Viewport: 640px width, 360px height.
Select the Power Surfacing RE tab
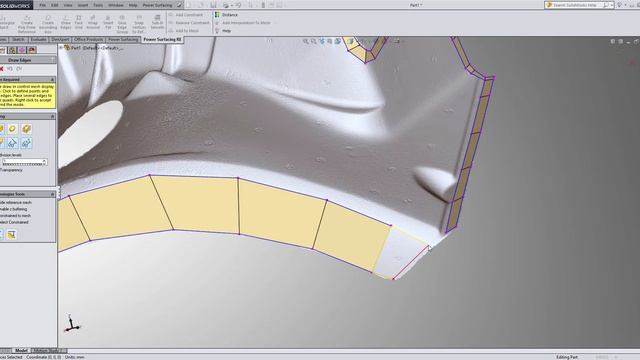(162, 40)
